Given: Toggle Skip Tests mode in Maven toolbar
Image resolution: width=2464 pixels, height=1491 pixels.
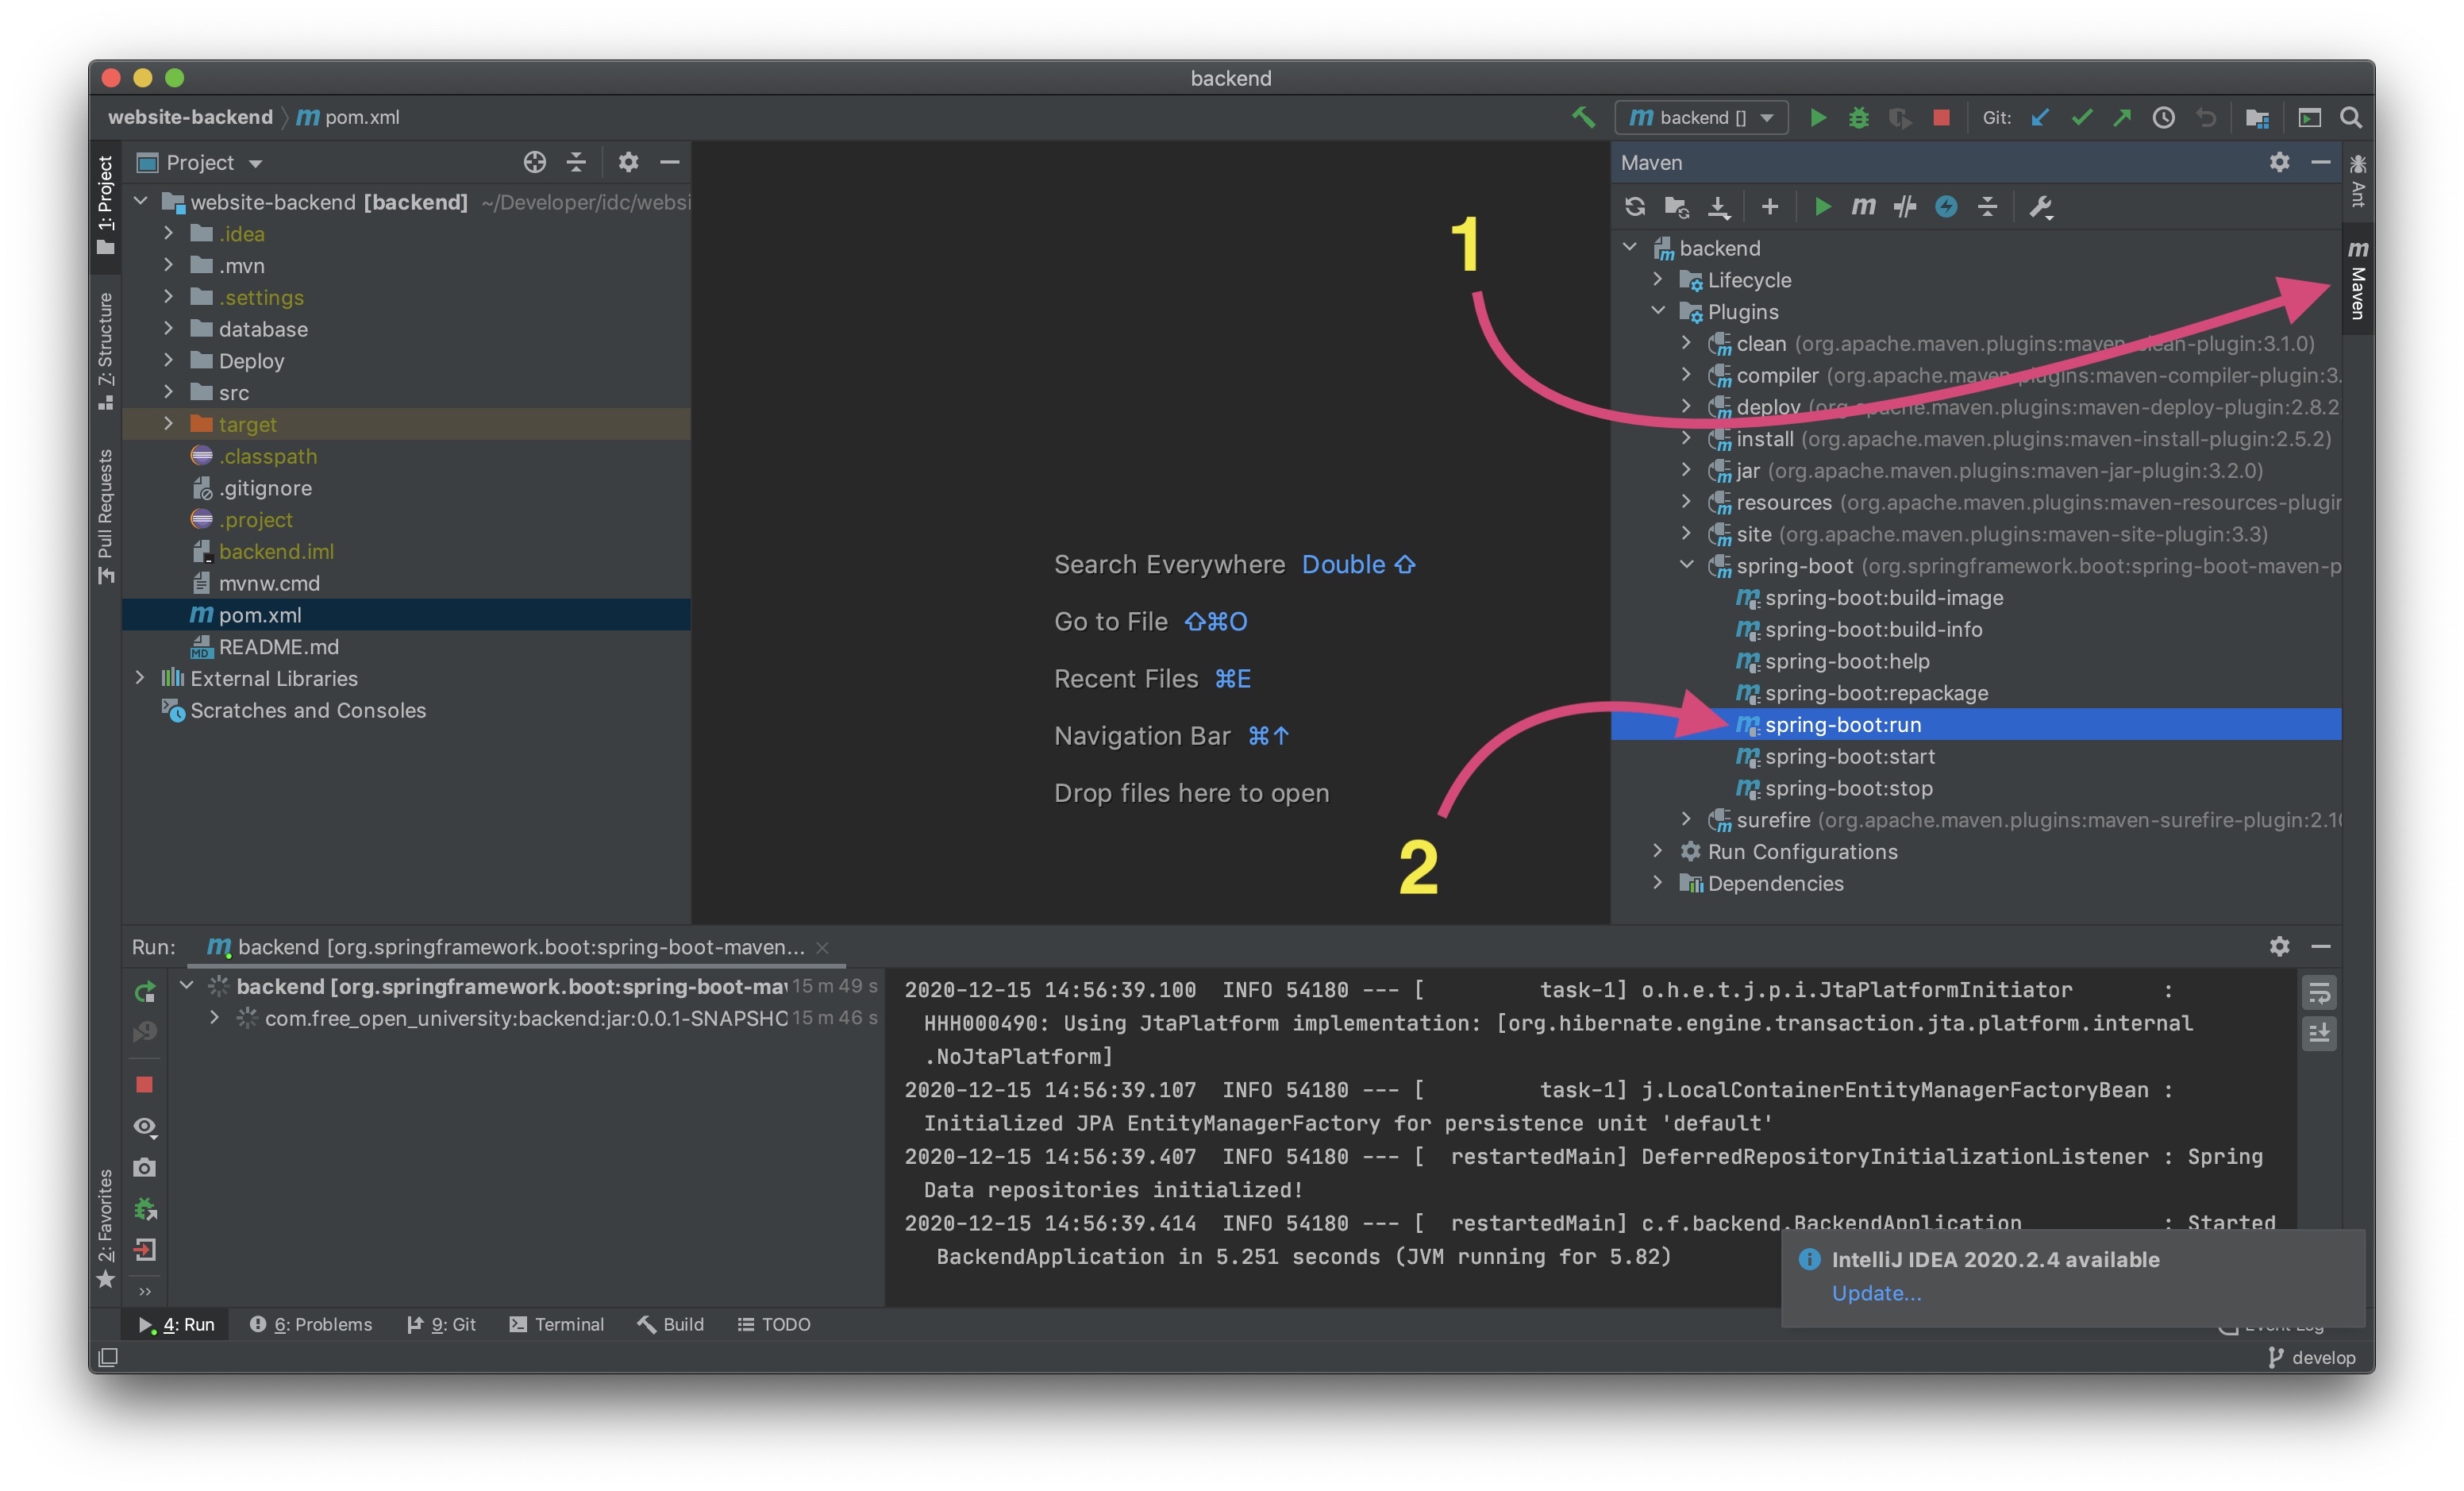Looking at the screenshot, I should point(1945,207).
